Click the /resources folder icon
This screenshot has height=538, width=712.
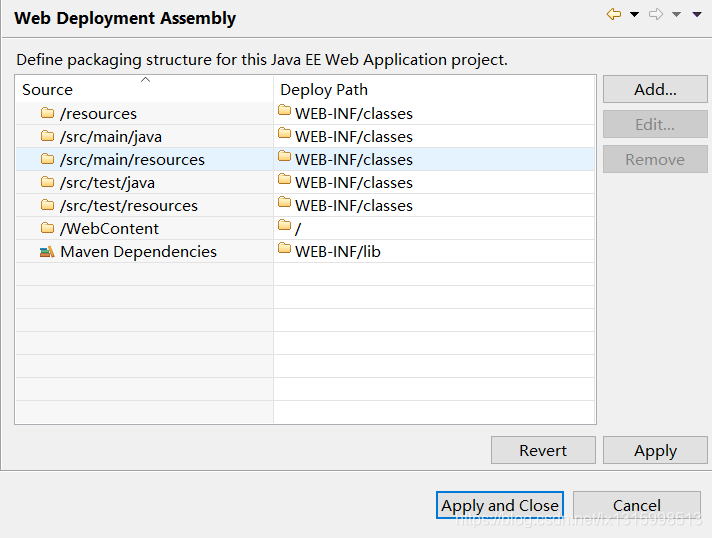click(x=47, y=113)
